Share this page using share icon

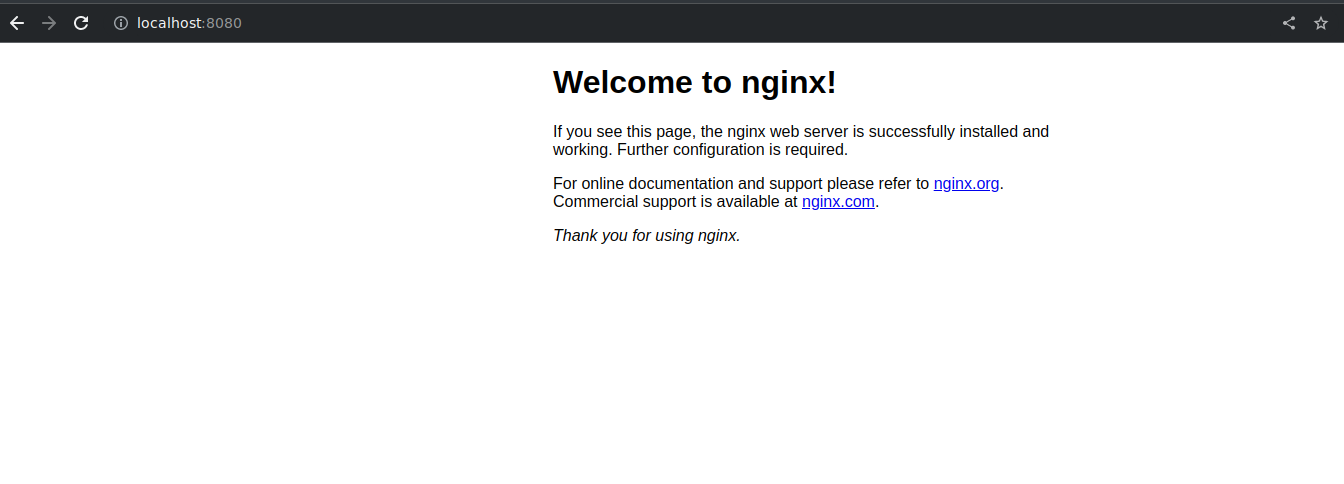tap(1289, 23)
